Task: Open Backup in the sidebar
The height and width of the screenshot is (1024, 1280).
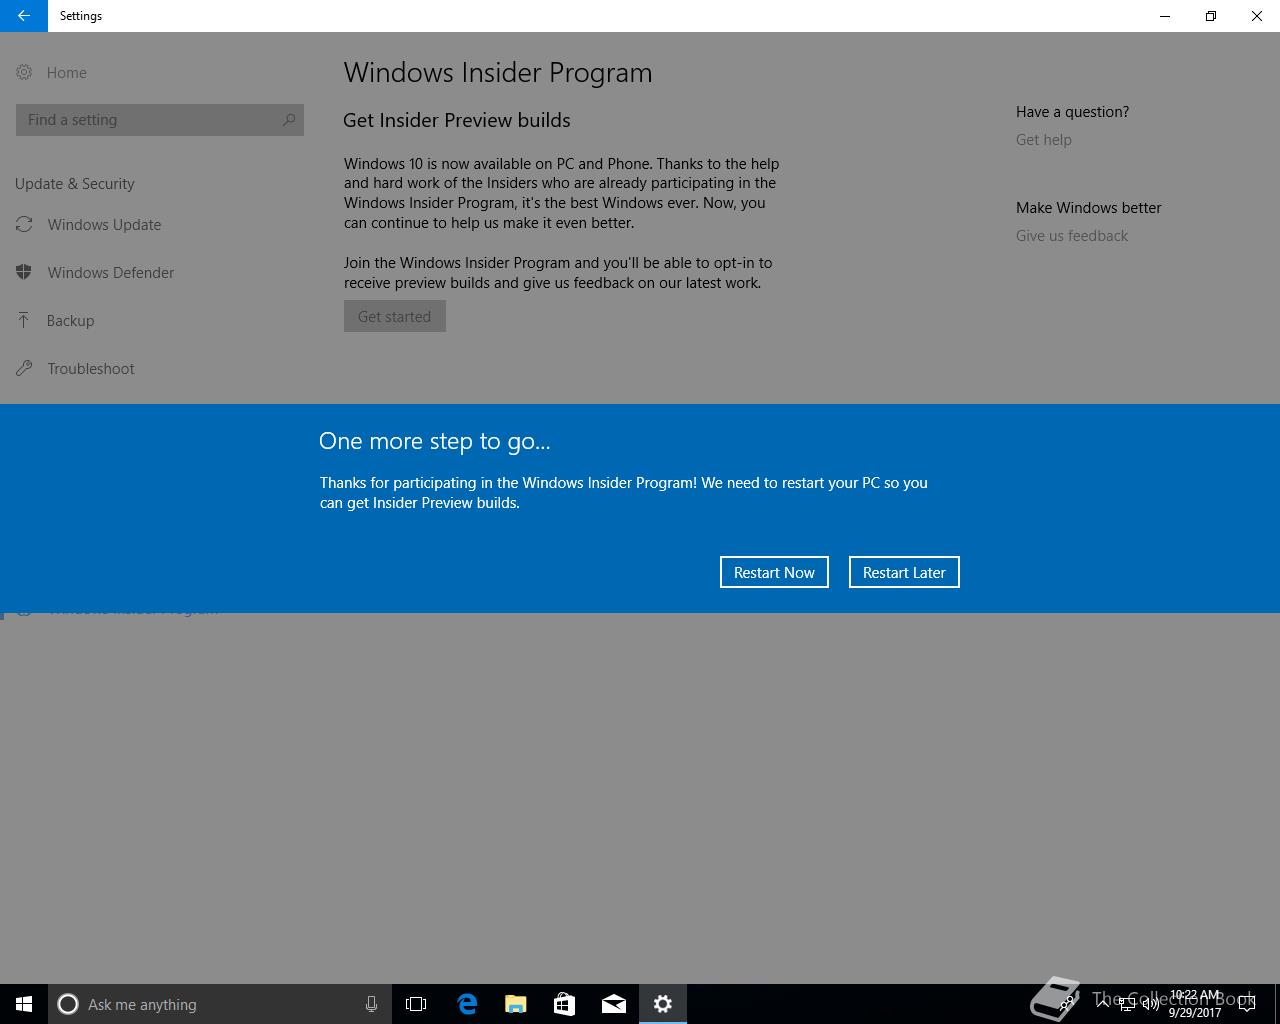Action: click(x=70, y=320)
